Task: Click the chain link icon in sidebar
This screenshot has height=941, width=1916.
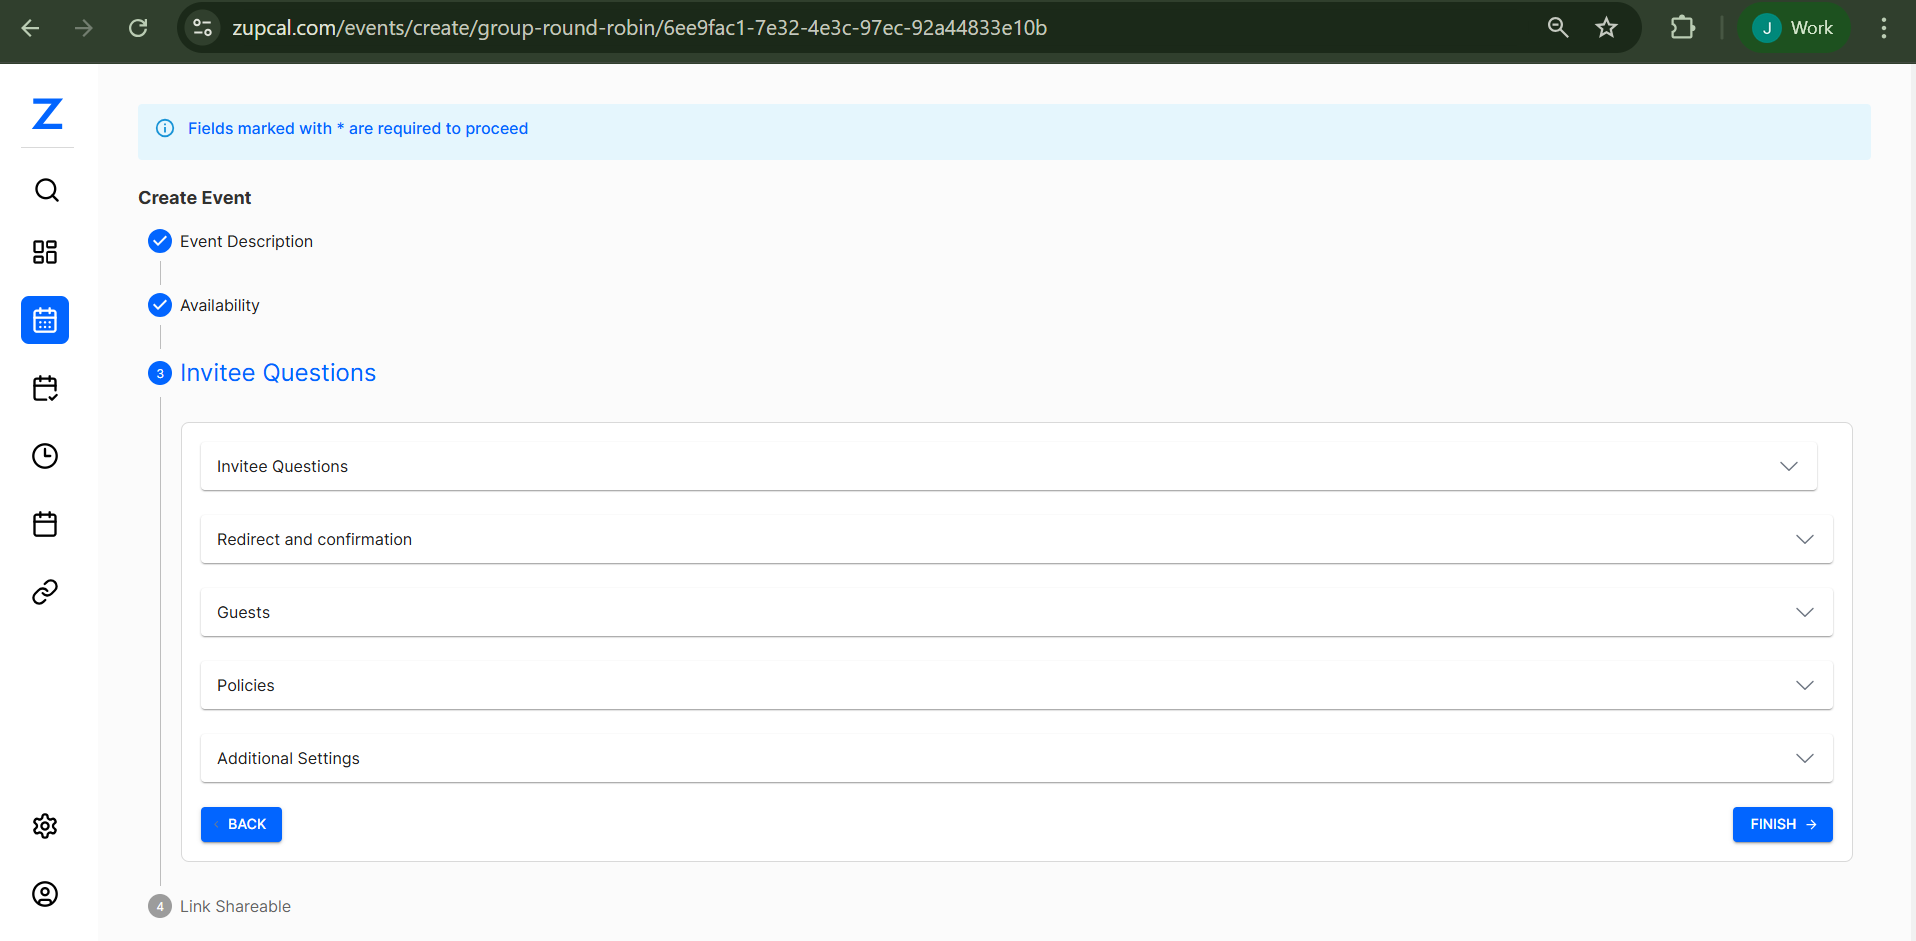Action: 45,592
